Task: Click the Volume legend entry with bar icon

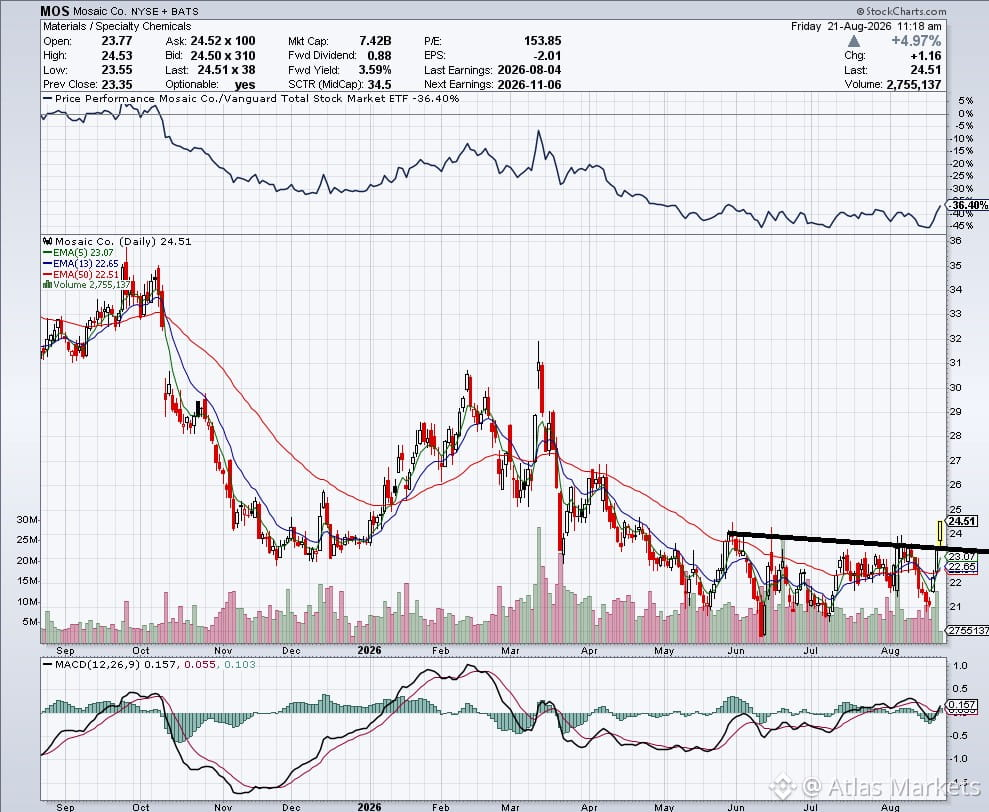Action: pos(86,285)
